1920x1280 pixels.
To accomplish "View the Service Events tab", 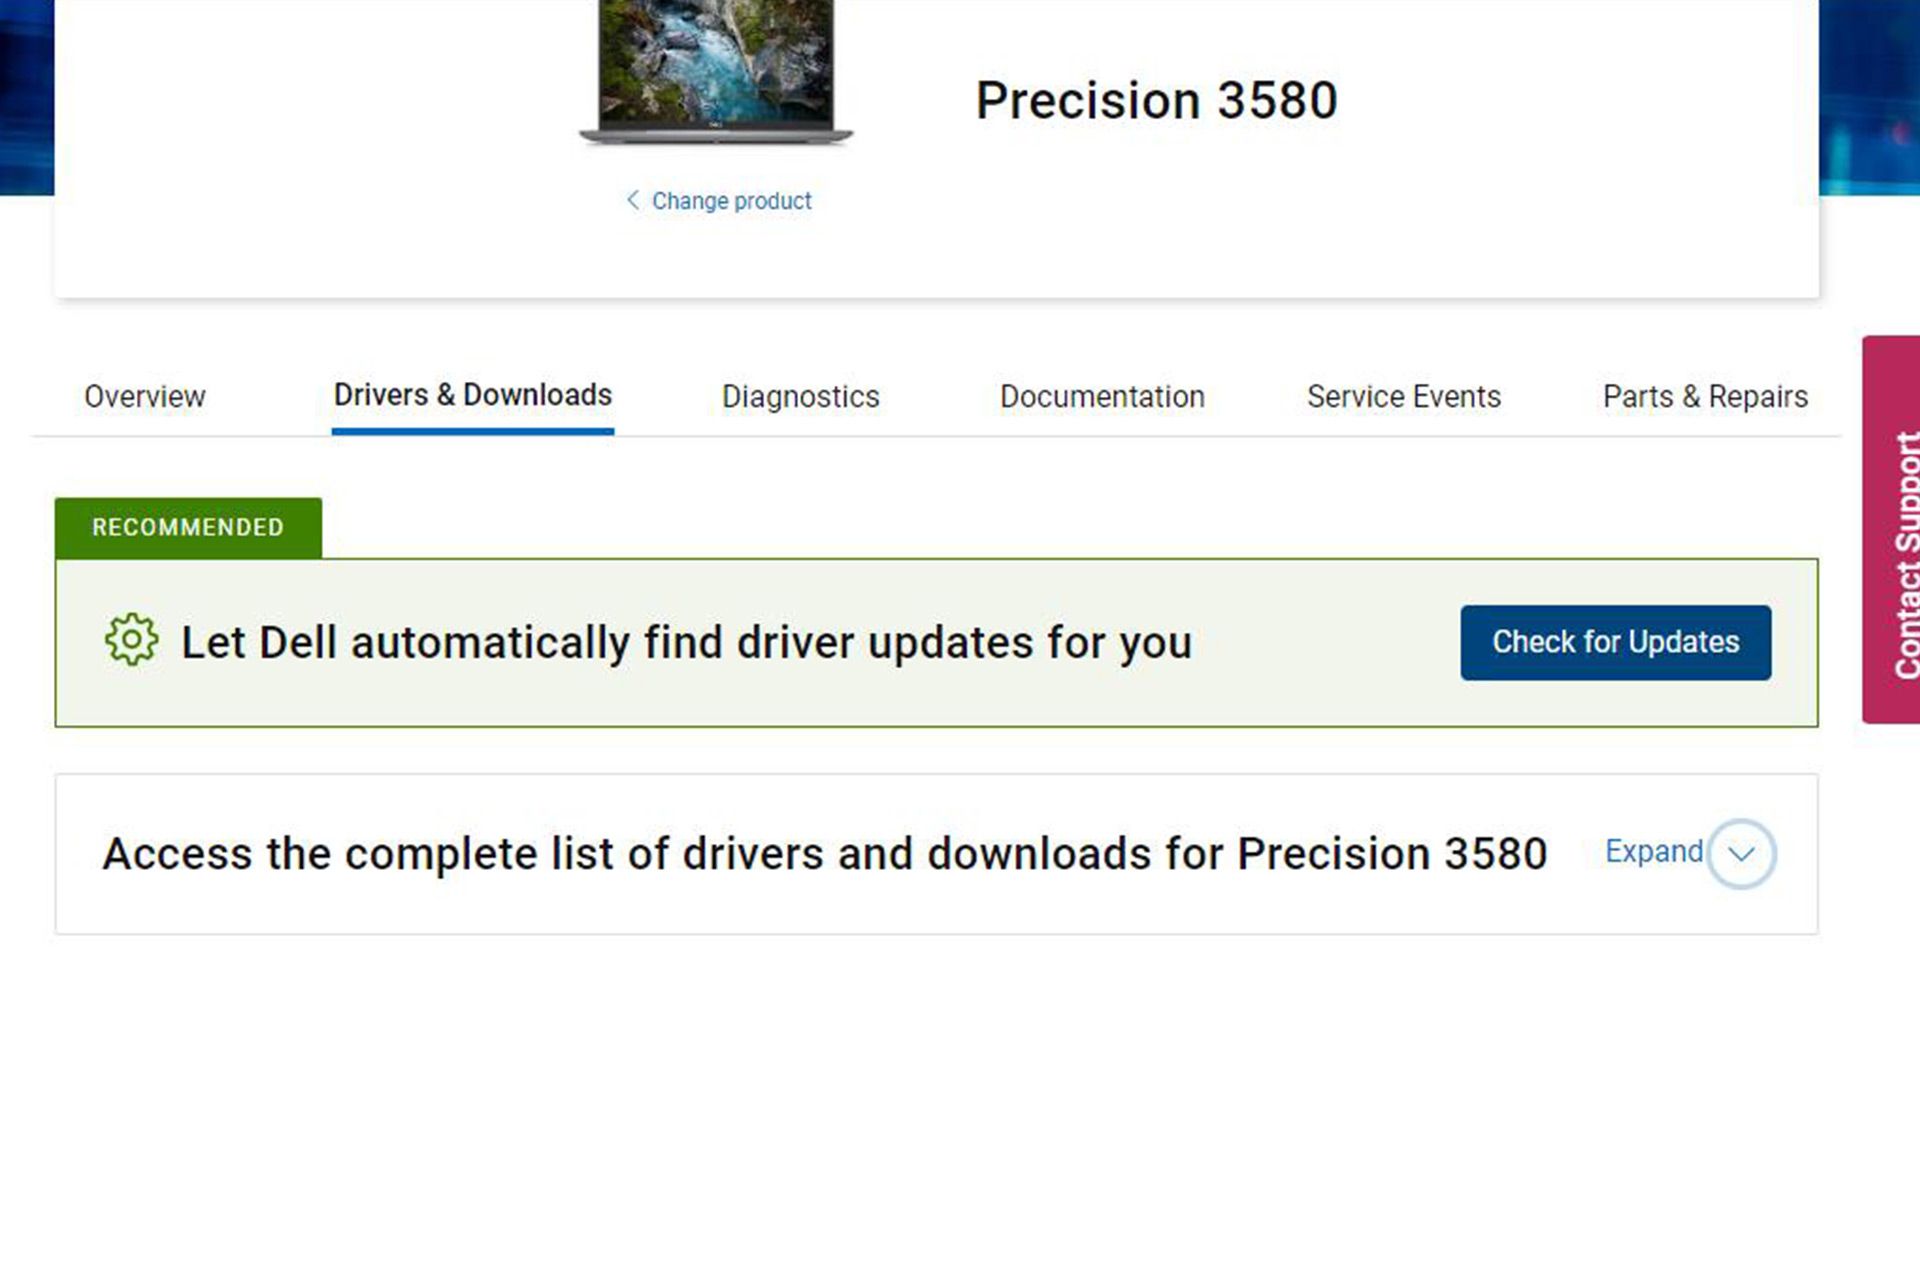I will coord(1403,397).
